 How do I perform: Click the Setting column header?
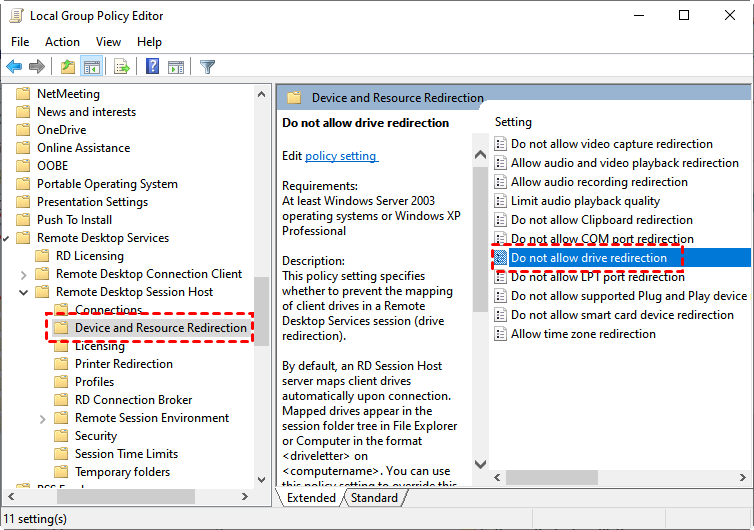pos(513,122)
